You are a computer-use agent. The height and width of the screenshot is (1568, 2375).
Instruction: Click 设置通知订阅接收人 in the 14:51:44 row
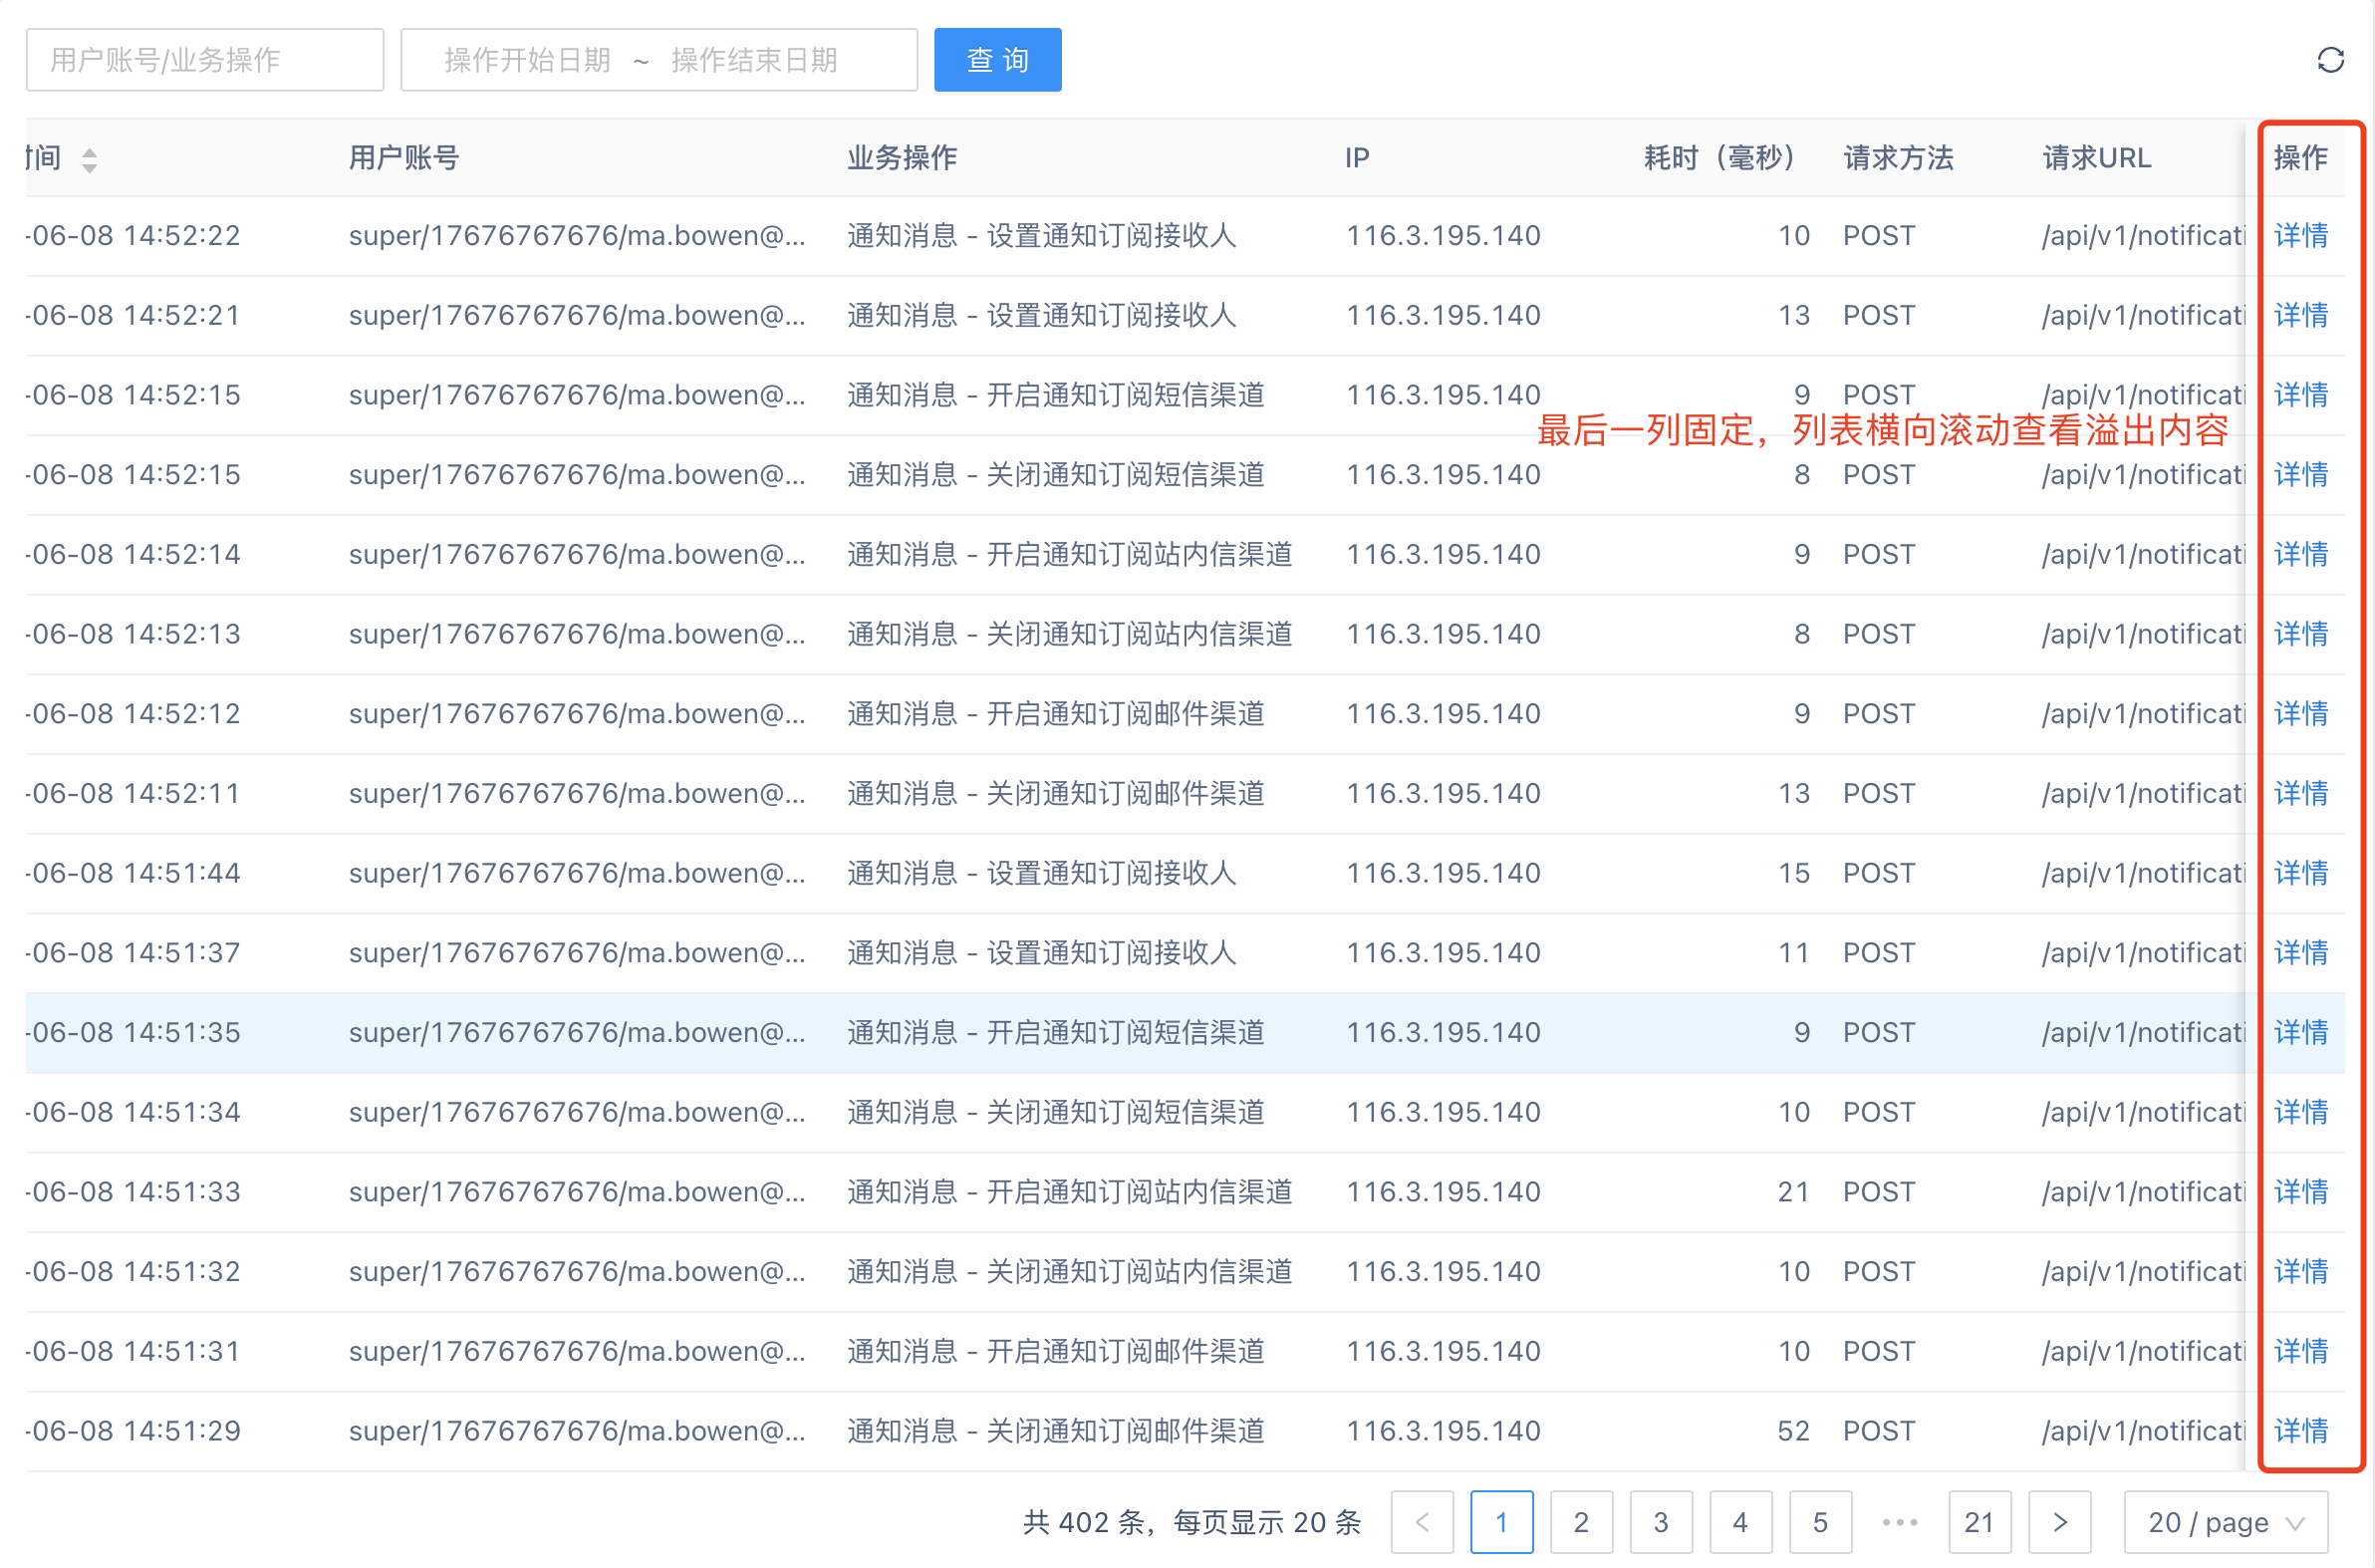pyautogui.click(x=1111, y=873)
